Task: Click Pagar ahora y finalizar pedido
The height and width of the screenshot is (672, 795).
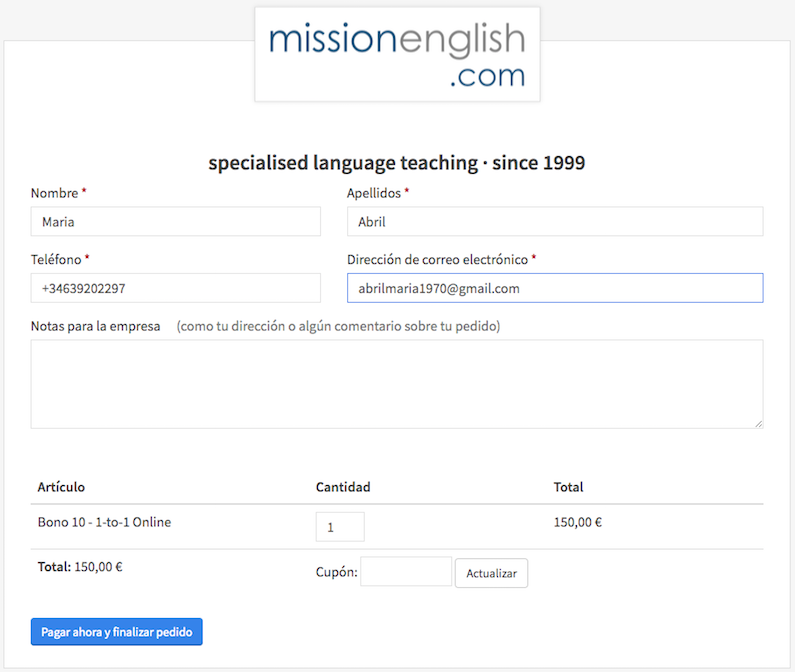Action: click(x=117, y=632)
